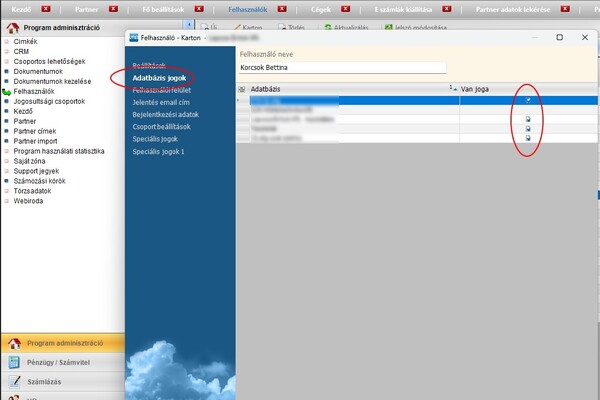The image size is (600, 400).
Task: Maximize the Felhasználó - Karton window
Action: (x=559, y=37)
